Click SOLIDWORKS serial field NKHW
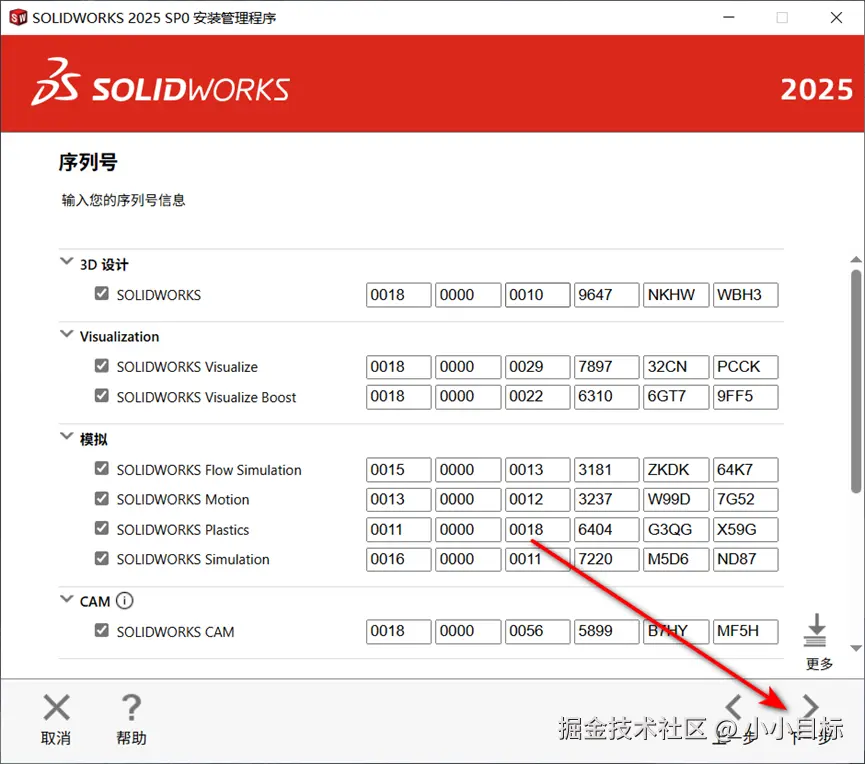Viewport: 865px width, 764px height. (x=676, y=295)
